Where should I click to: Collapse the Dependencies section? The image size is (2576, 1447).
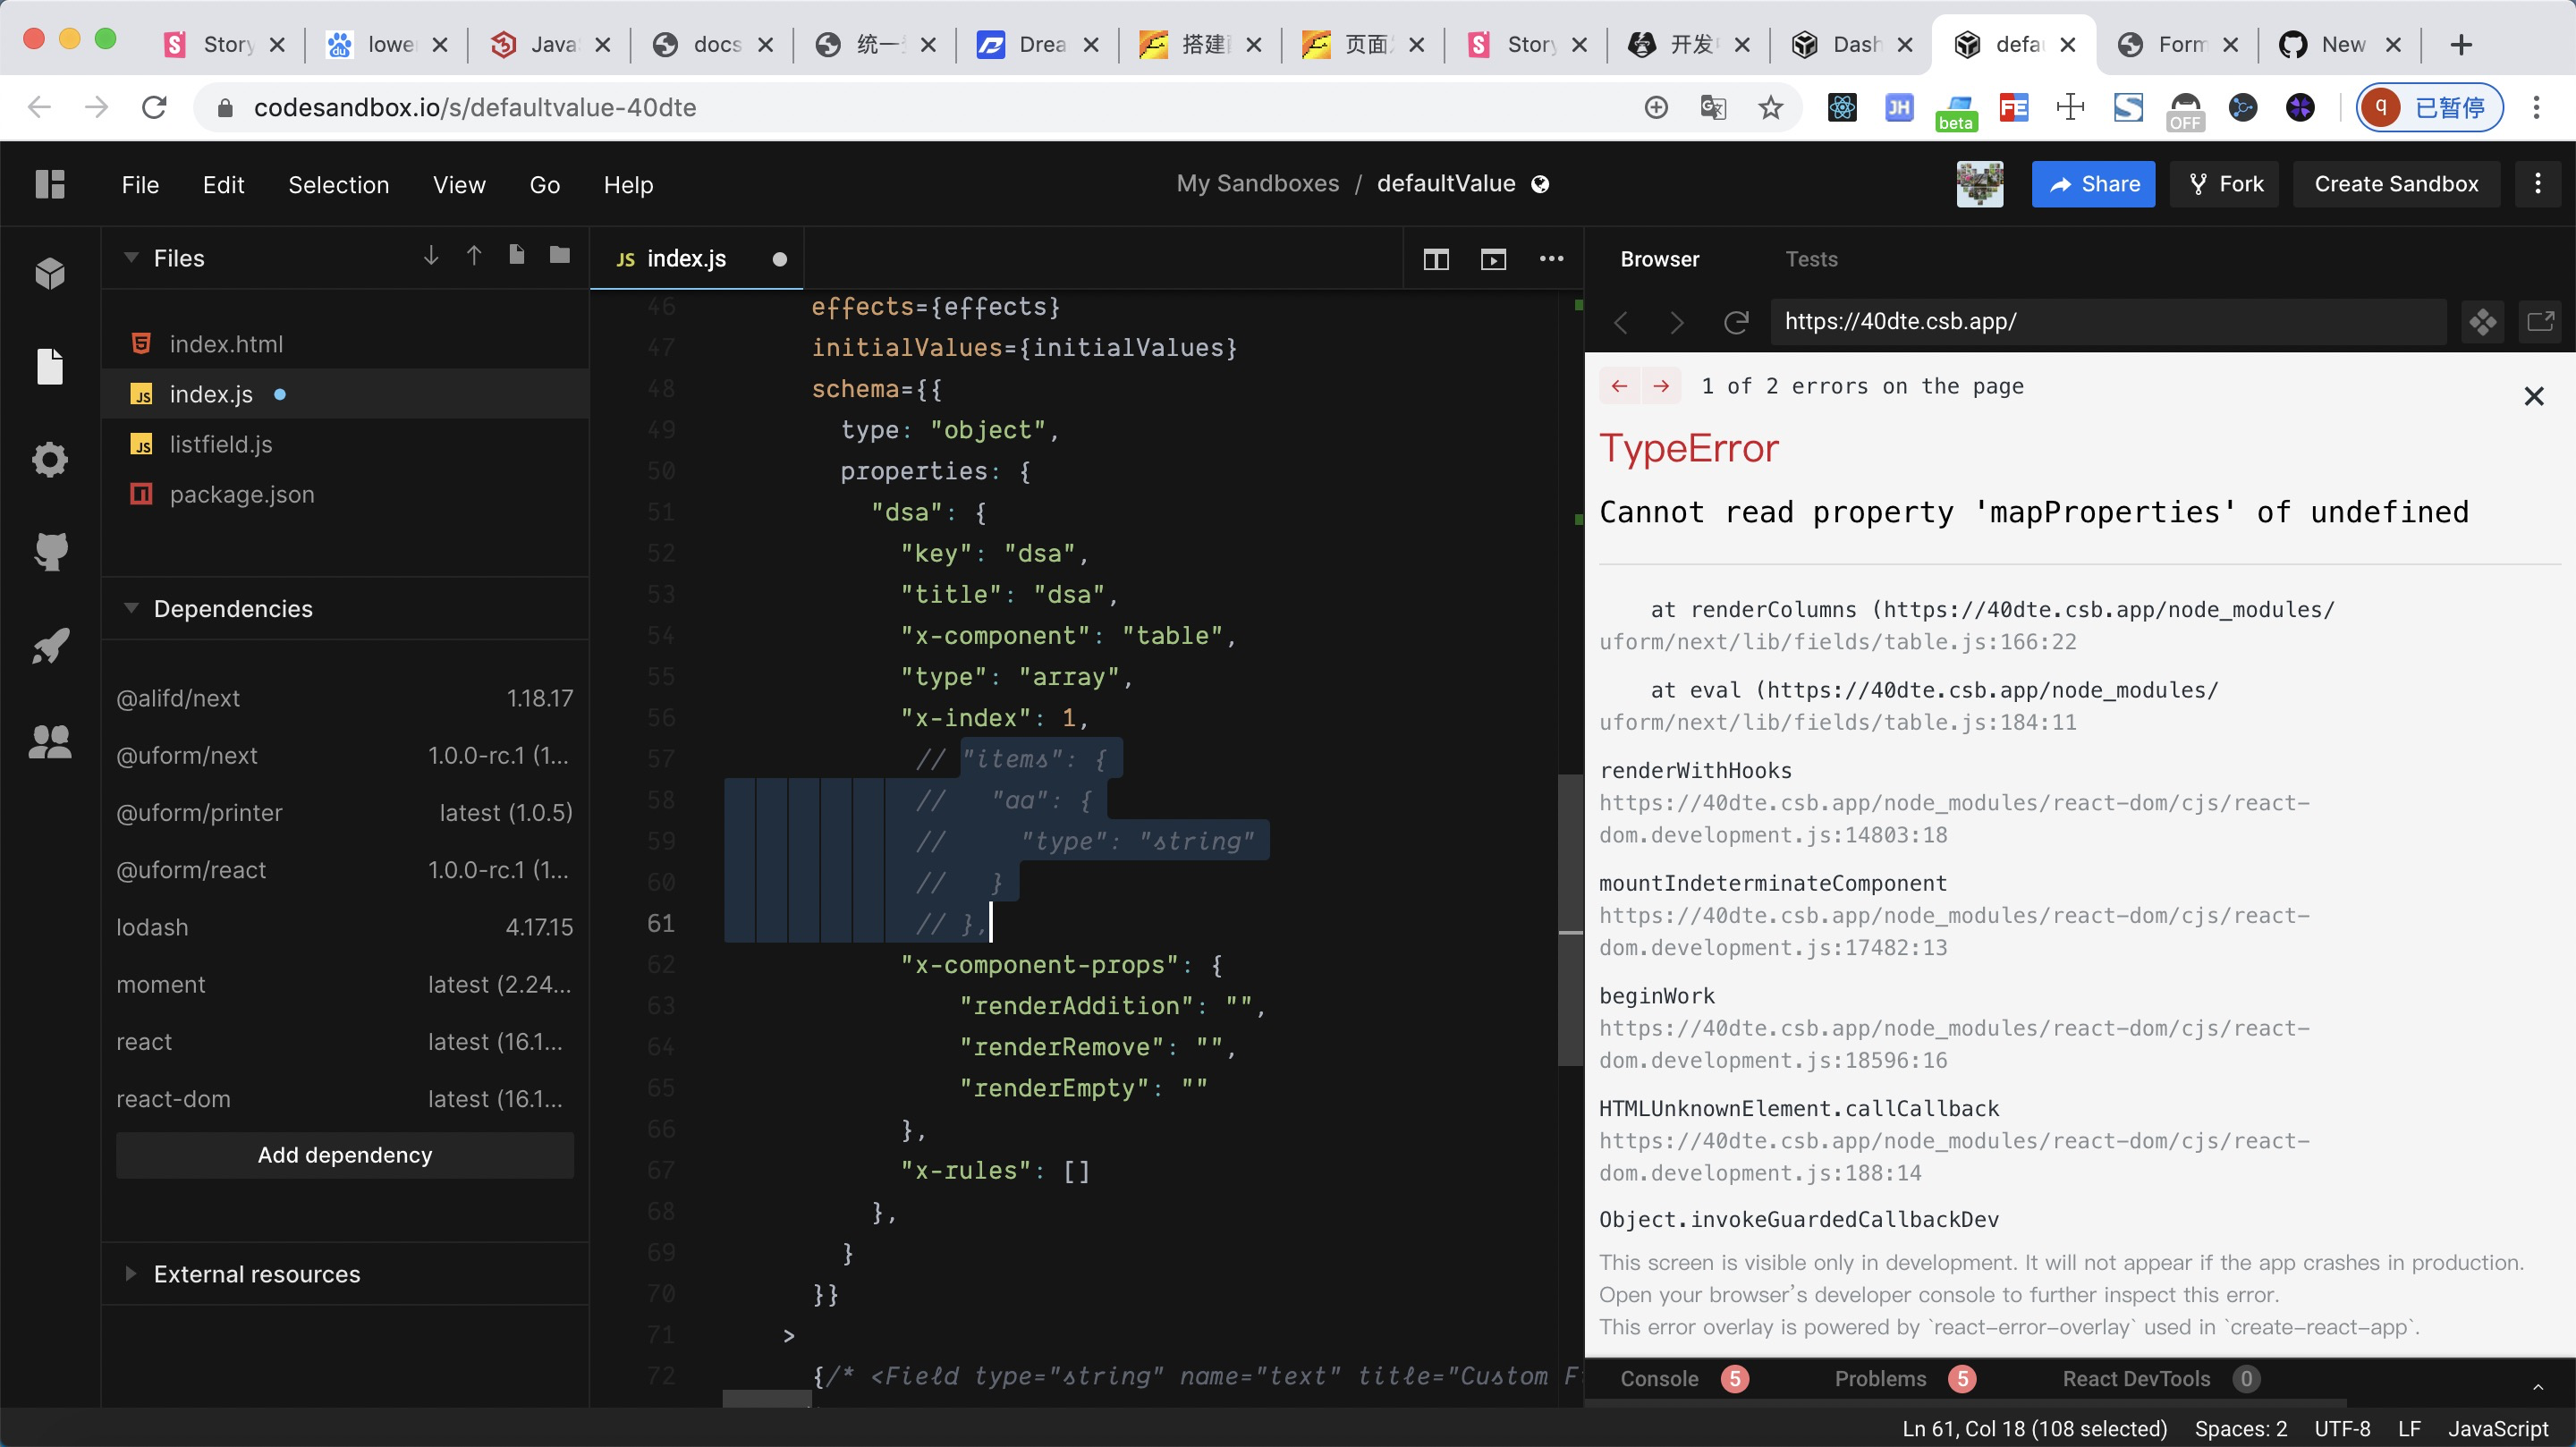click(131, 608)
